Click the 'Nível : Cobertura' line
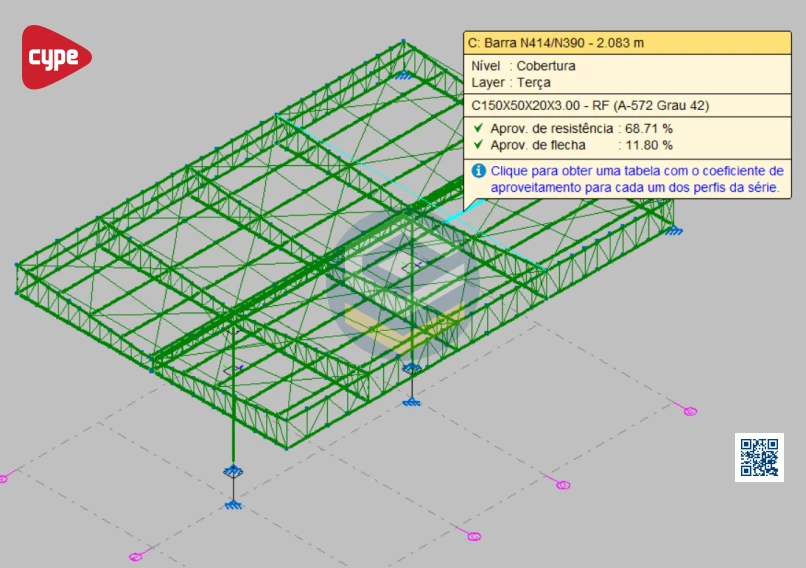The image size is (806, 568). (524, 66)
